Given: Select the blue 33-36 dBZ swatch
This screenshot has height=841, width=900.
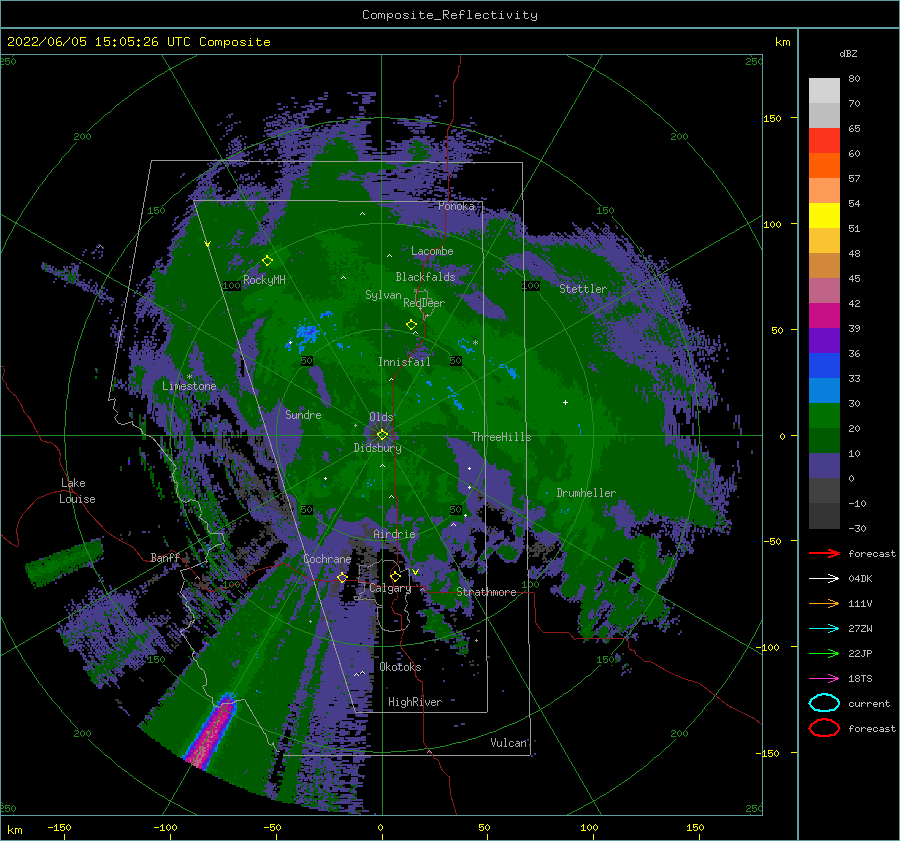Looking at the screenshot, I should [x=824, y=366].
